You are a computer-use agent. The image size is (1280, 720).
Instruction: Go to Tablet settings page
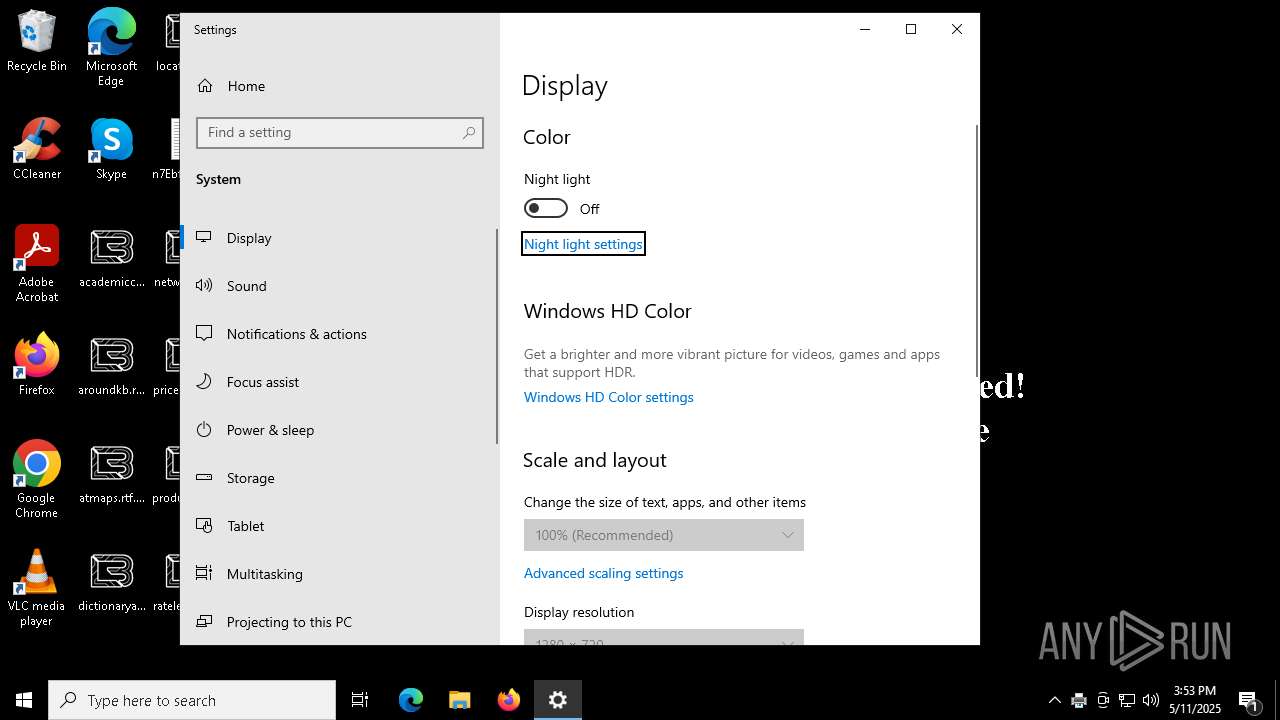[339, 526]
